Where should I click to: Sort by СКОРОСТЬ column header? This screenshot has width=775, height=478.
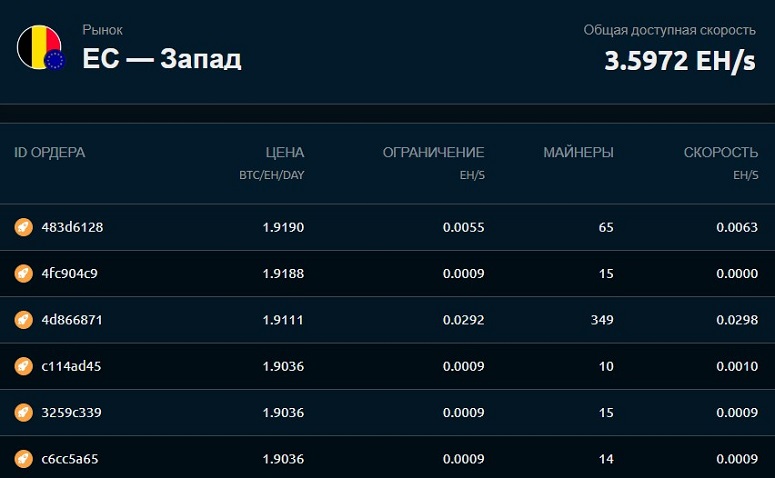pyautogui.click(x=721, y=152)
